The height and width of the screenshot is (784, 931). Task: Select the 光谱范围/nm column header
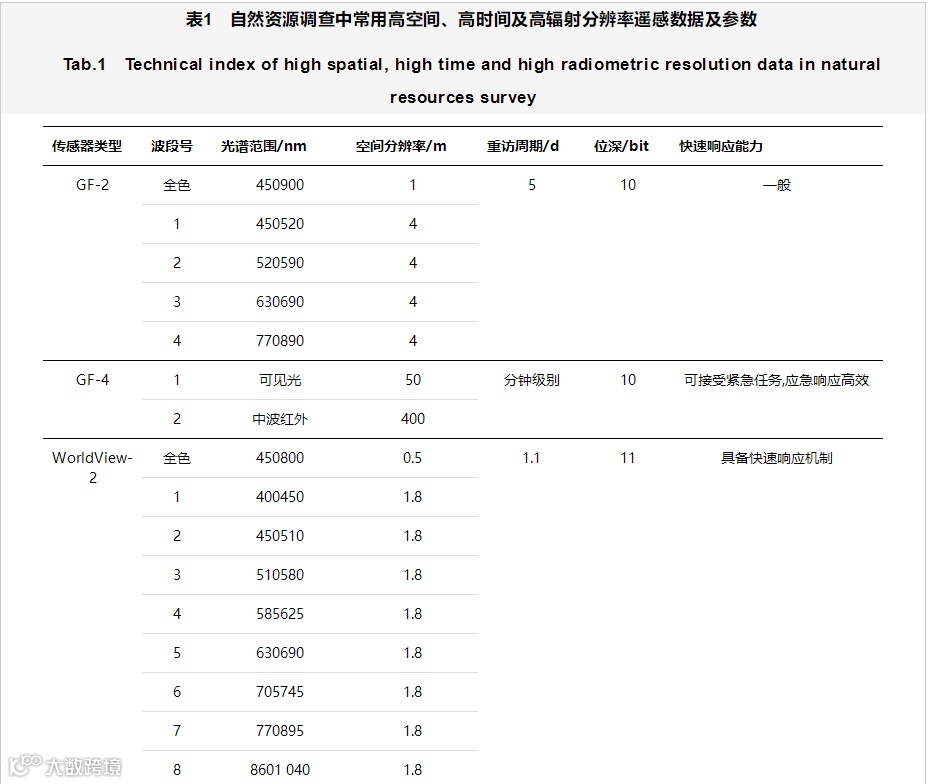coord(264,146)
